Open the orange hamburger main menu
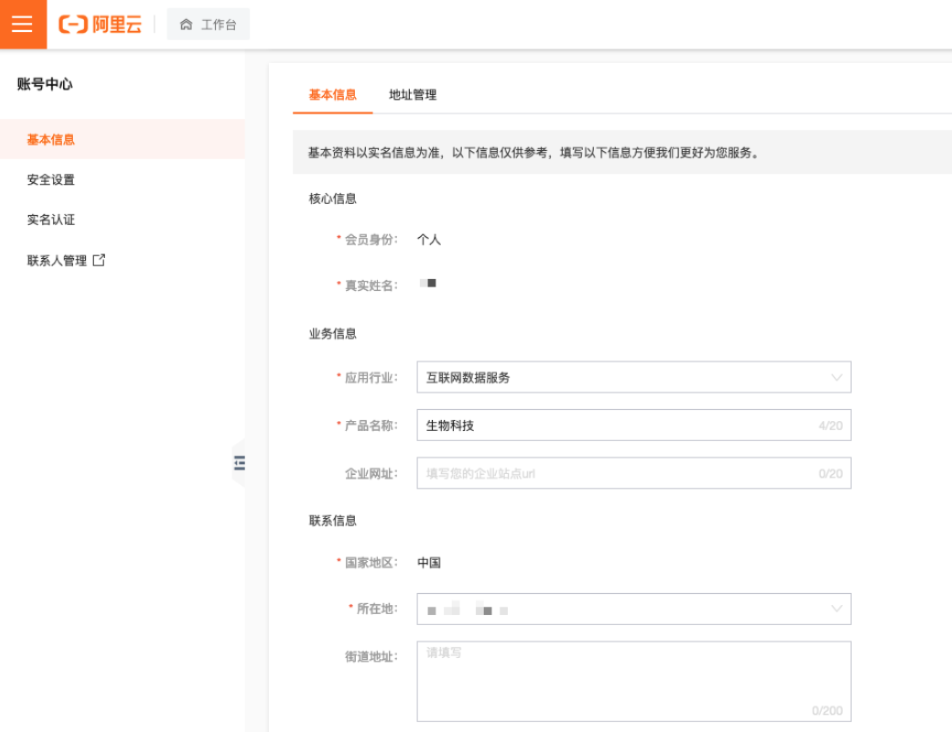952x732 pixels. tap(23, 24)
